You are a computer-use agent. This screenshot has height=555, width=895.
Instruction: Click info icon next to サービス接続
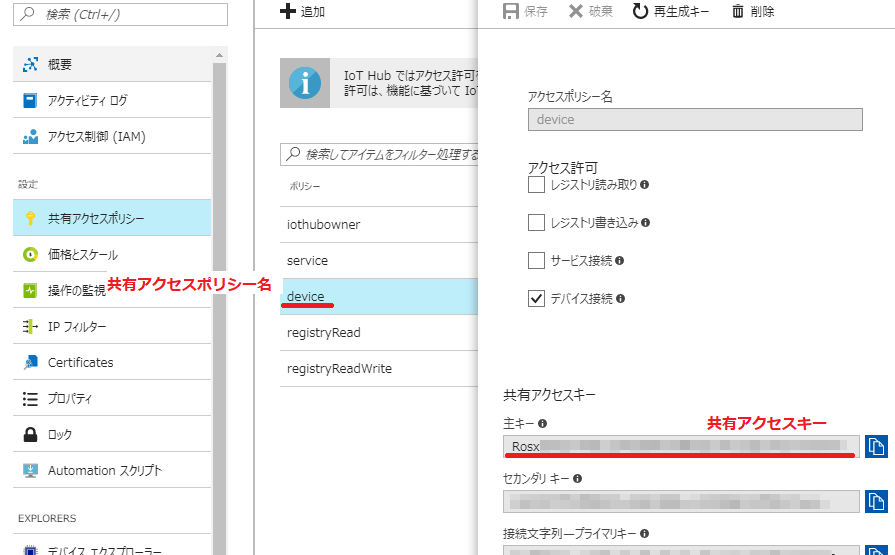(619, 261)
